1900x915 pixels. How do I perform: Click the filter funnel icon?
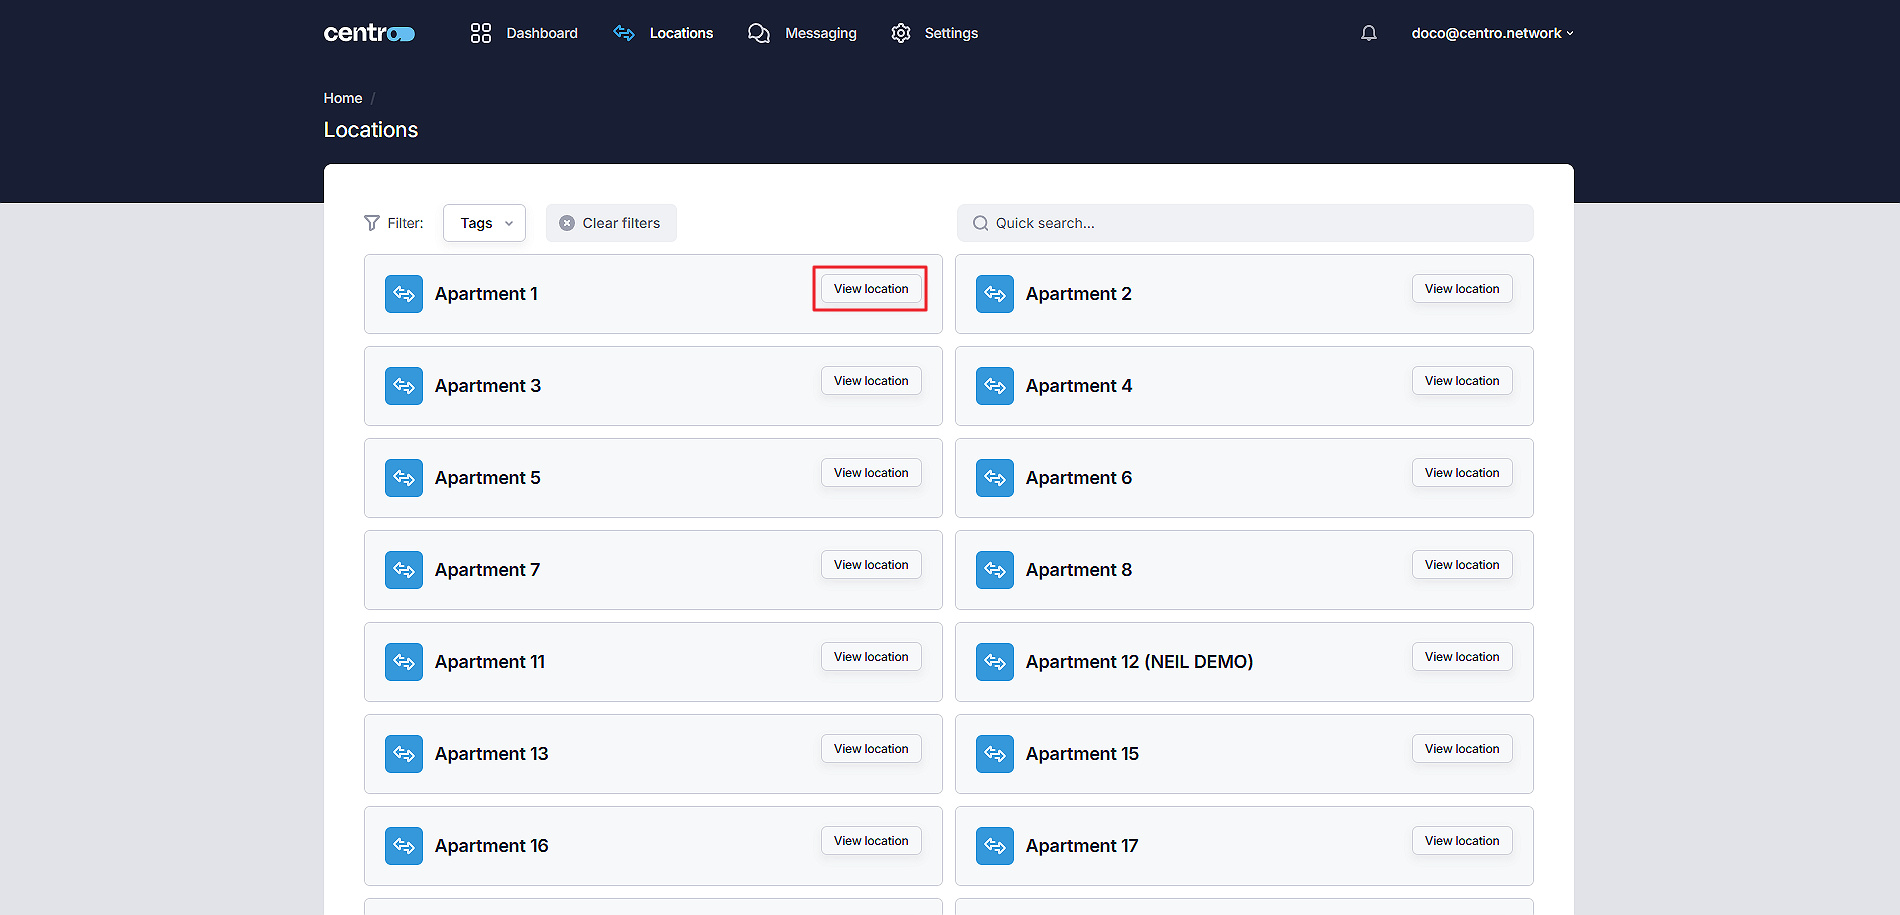pyautogui.click(x=372, y=223)
